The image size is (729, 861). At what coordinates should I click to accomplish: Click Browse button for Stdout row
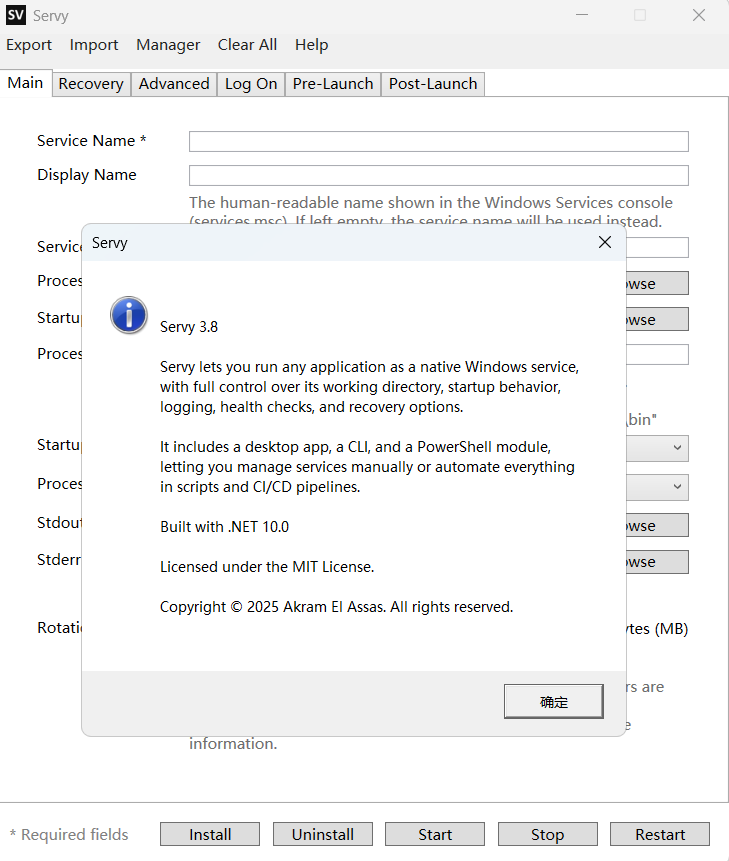[657, 525]
